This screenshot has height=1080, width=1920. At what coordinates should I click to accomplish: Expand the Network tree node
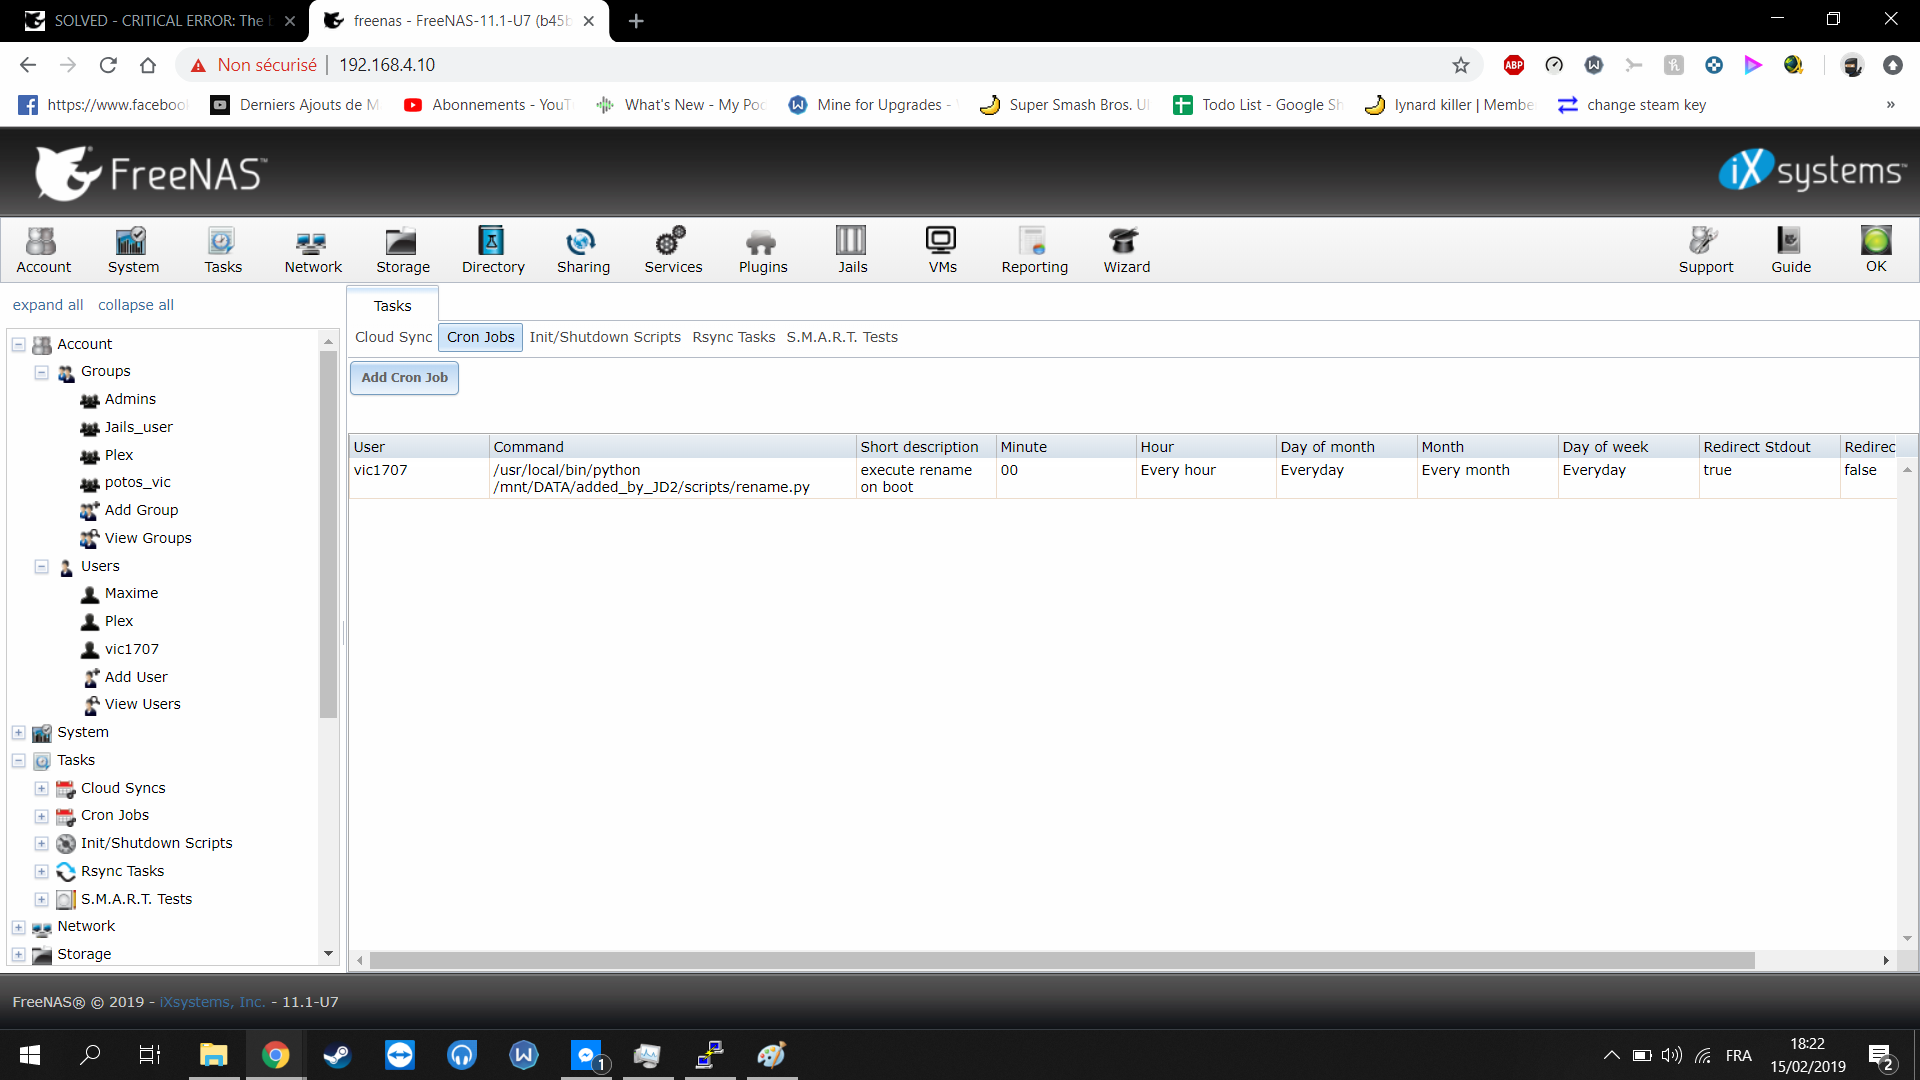pos(18,927)
